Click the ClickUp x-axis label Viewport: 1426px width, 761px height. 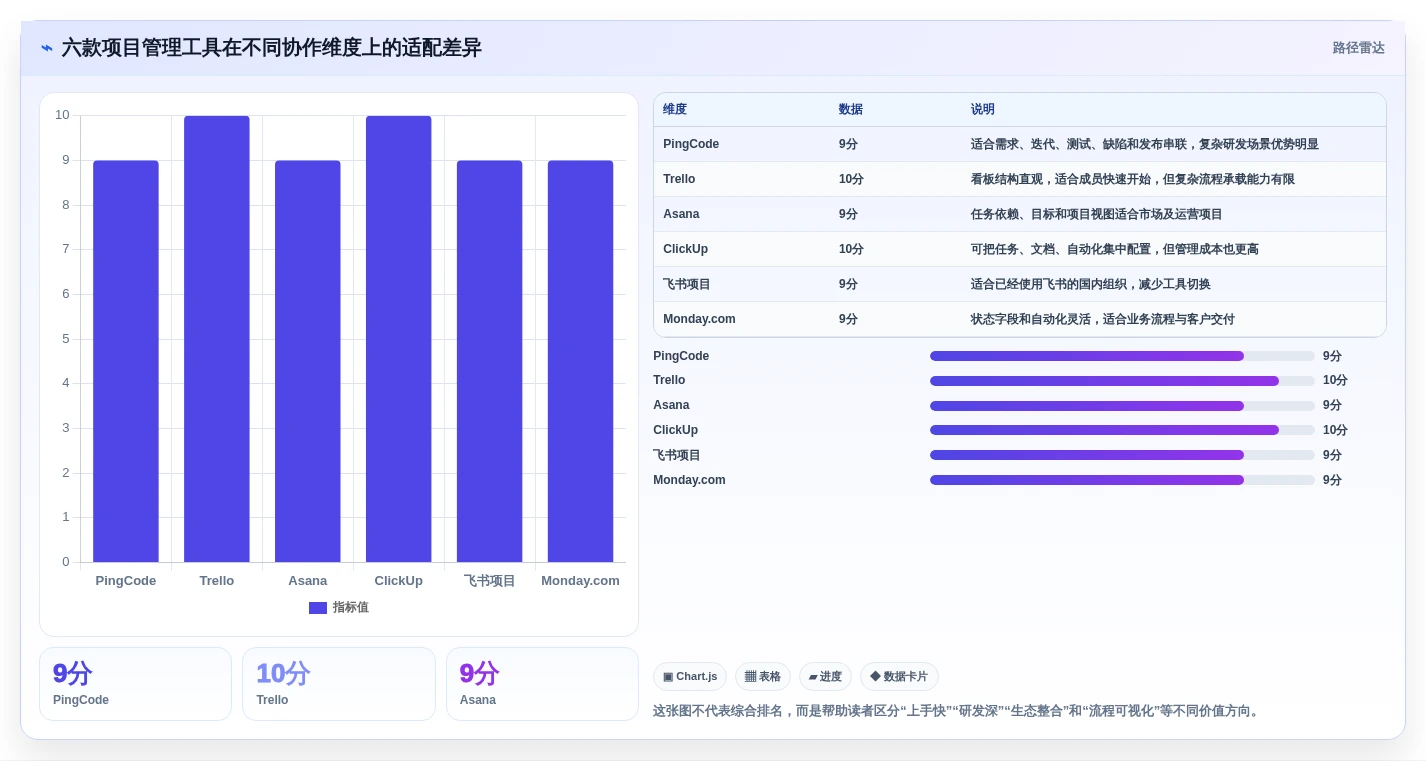point(398,581)
